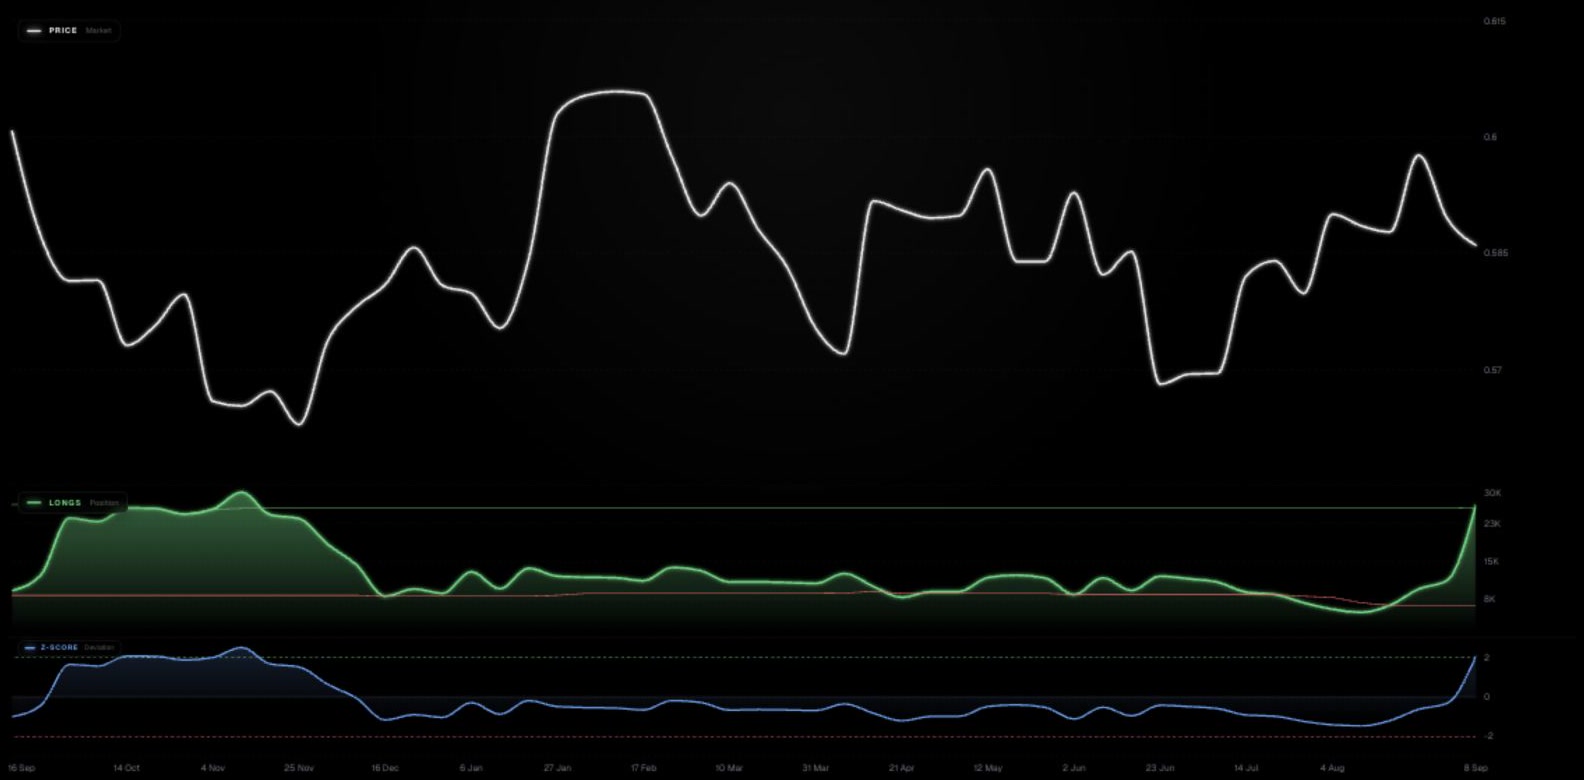This screenshot has width=1584, height=780.
Task: Select the 31 Mar date label
Action: (x=815, y=768)
